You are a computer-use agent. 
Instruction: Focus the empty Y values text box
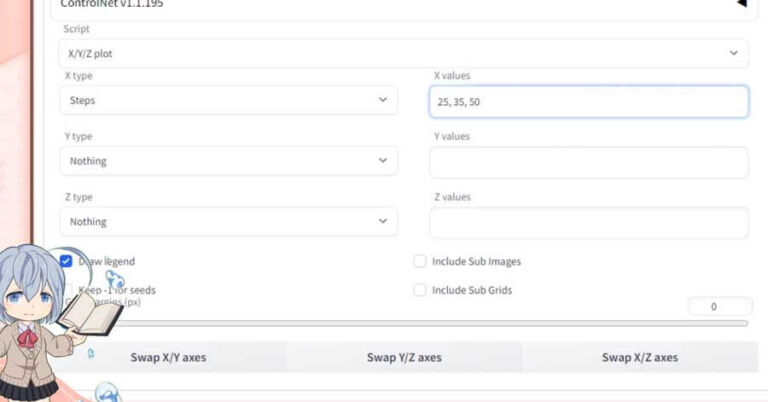(x=588, y=162)
